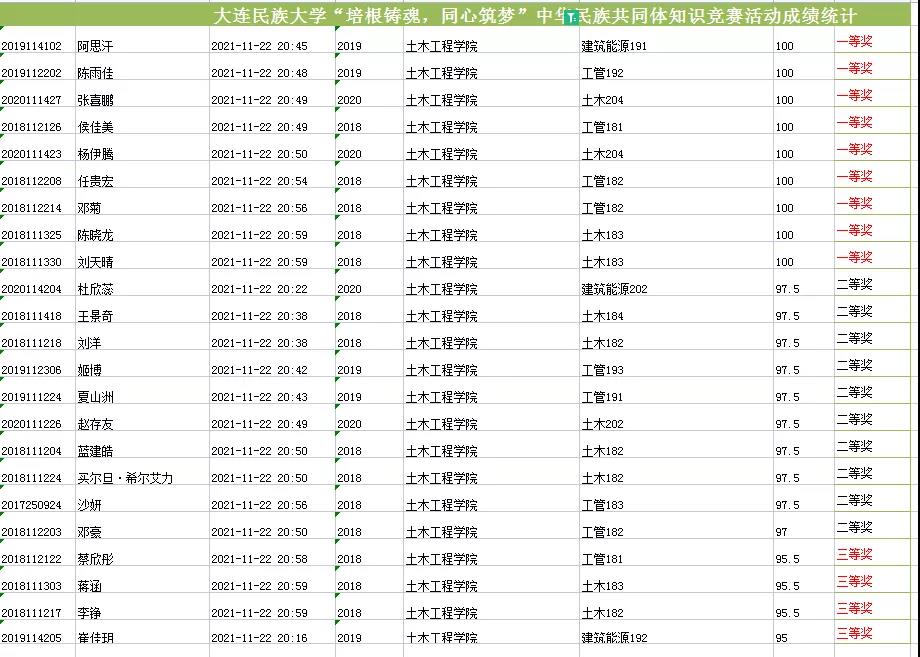This screenshot has height=657, width=920.
Task: Click the name 蒋涵
Action: (x=89, y=586)
